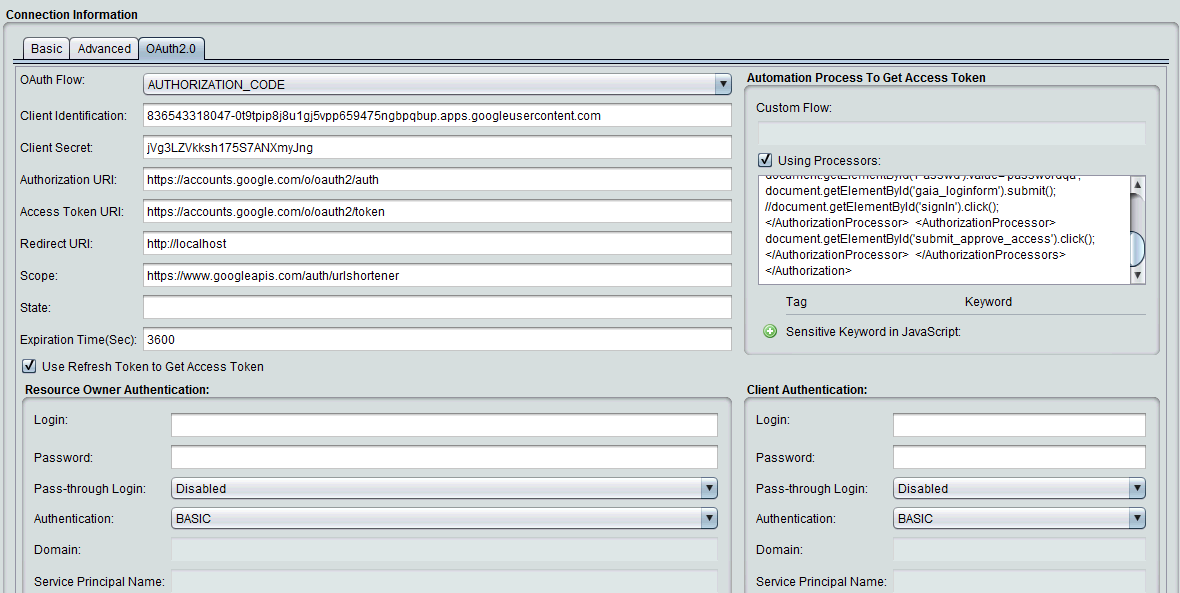The image size is (1180, 593).
Task: Open the Advanced tab
Action: [104, 49]
